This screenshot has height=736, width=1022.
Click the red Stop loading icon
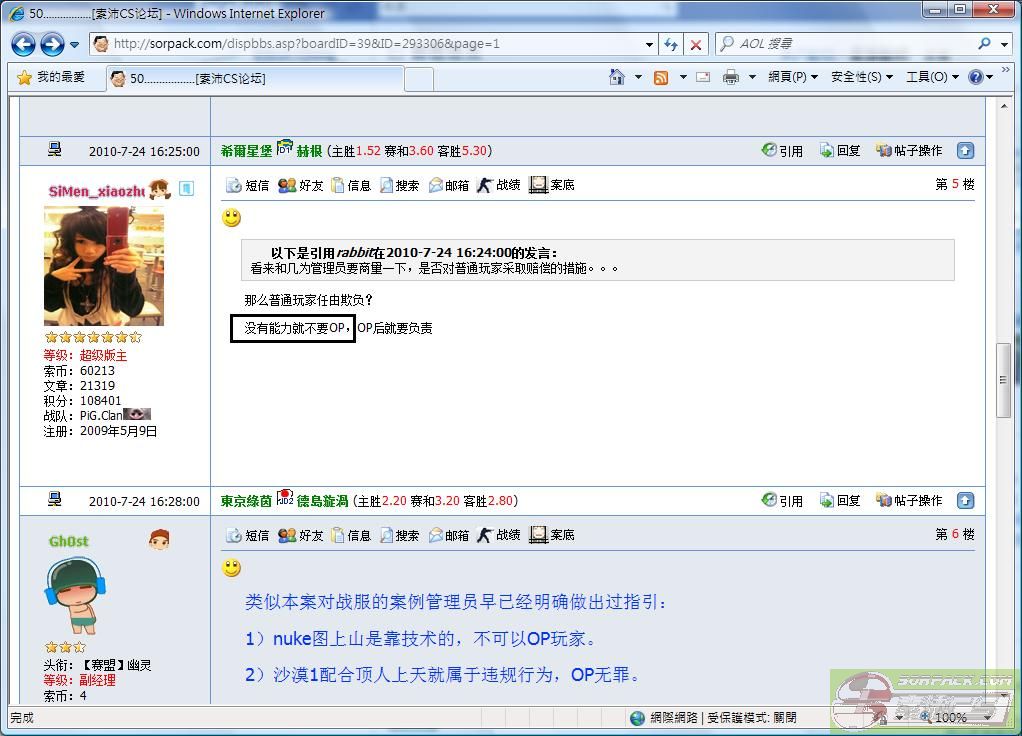pos(696,44)
